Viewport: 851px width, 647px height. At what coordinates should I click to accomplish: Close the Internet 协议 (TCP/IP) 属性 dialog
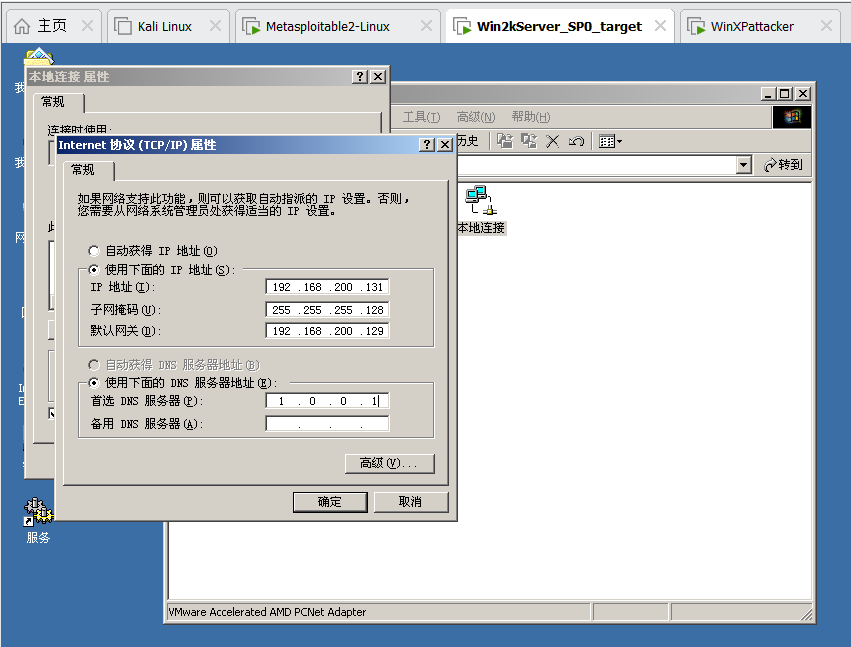444,144
